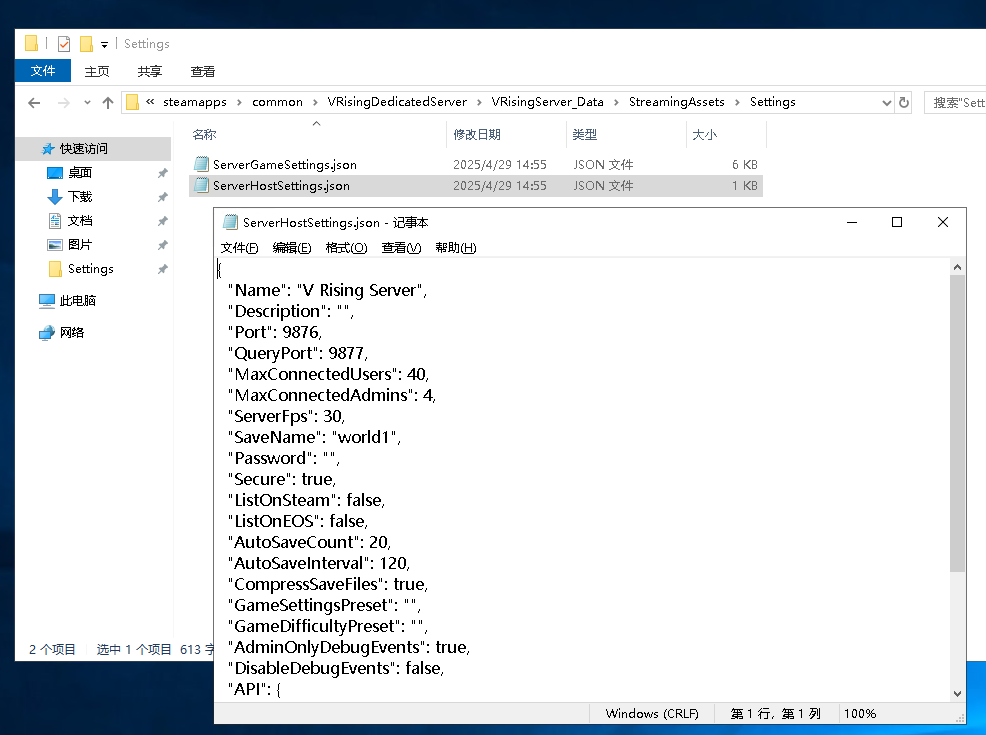Screen dimensions: 986x735
Task: Open the 查看 ribbon tab in Explorer
Action: pos(202,71)
